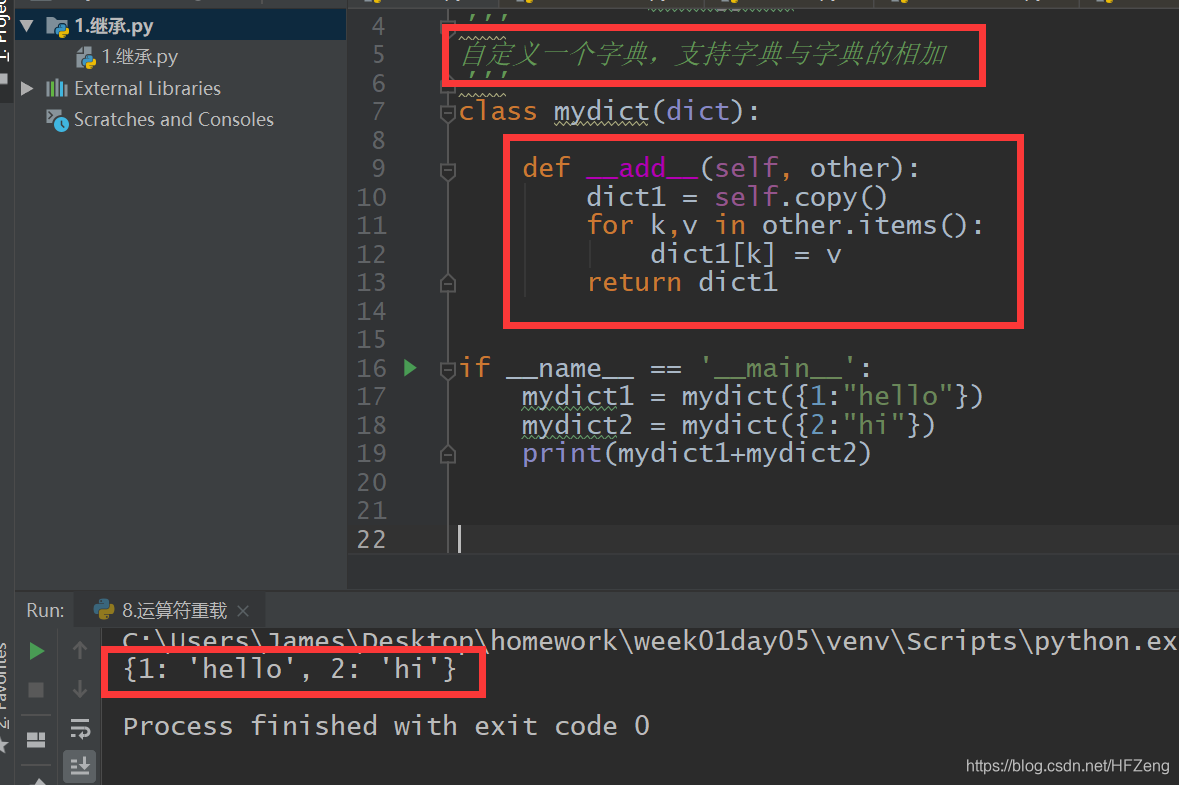
Task: Click the green run gutter icon at line 16
Action: [x=410, y=368]
